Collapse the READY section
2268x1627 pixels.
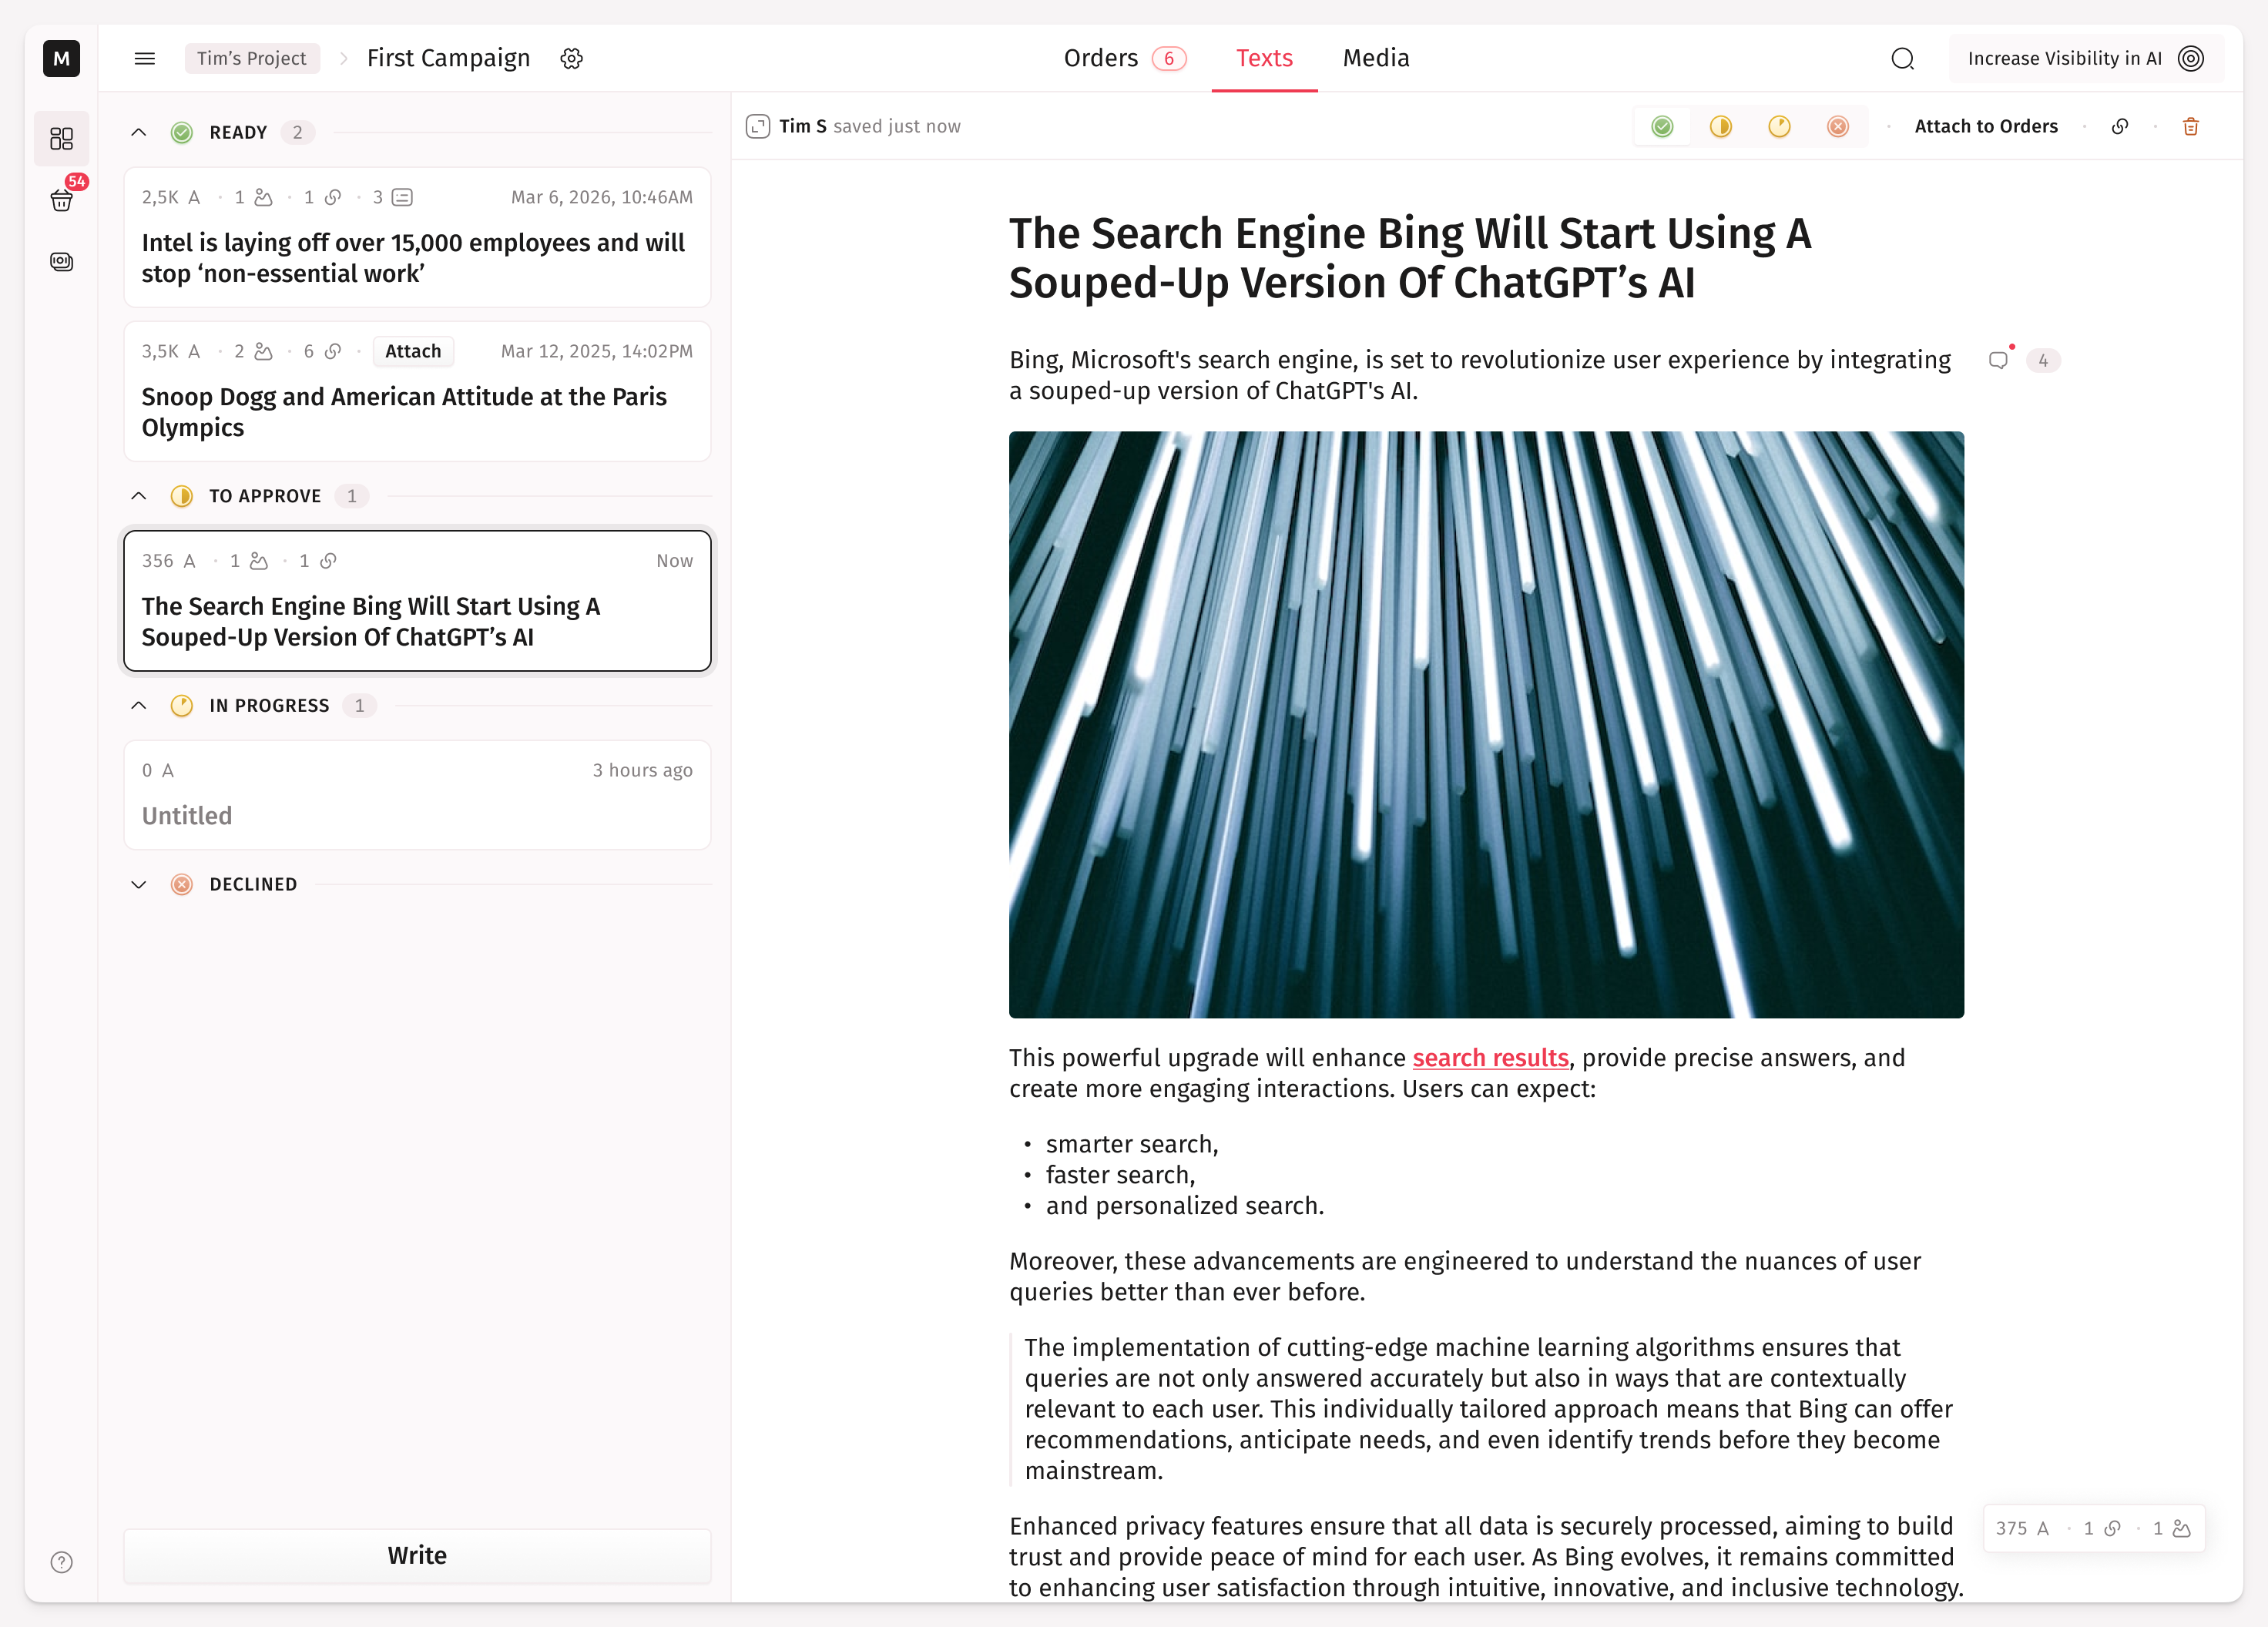click(139, 132)
